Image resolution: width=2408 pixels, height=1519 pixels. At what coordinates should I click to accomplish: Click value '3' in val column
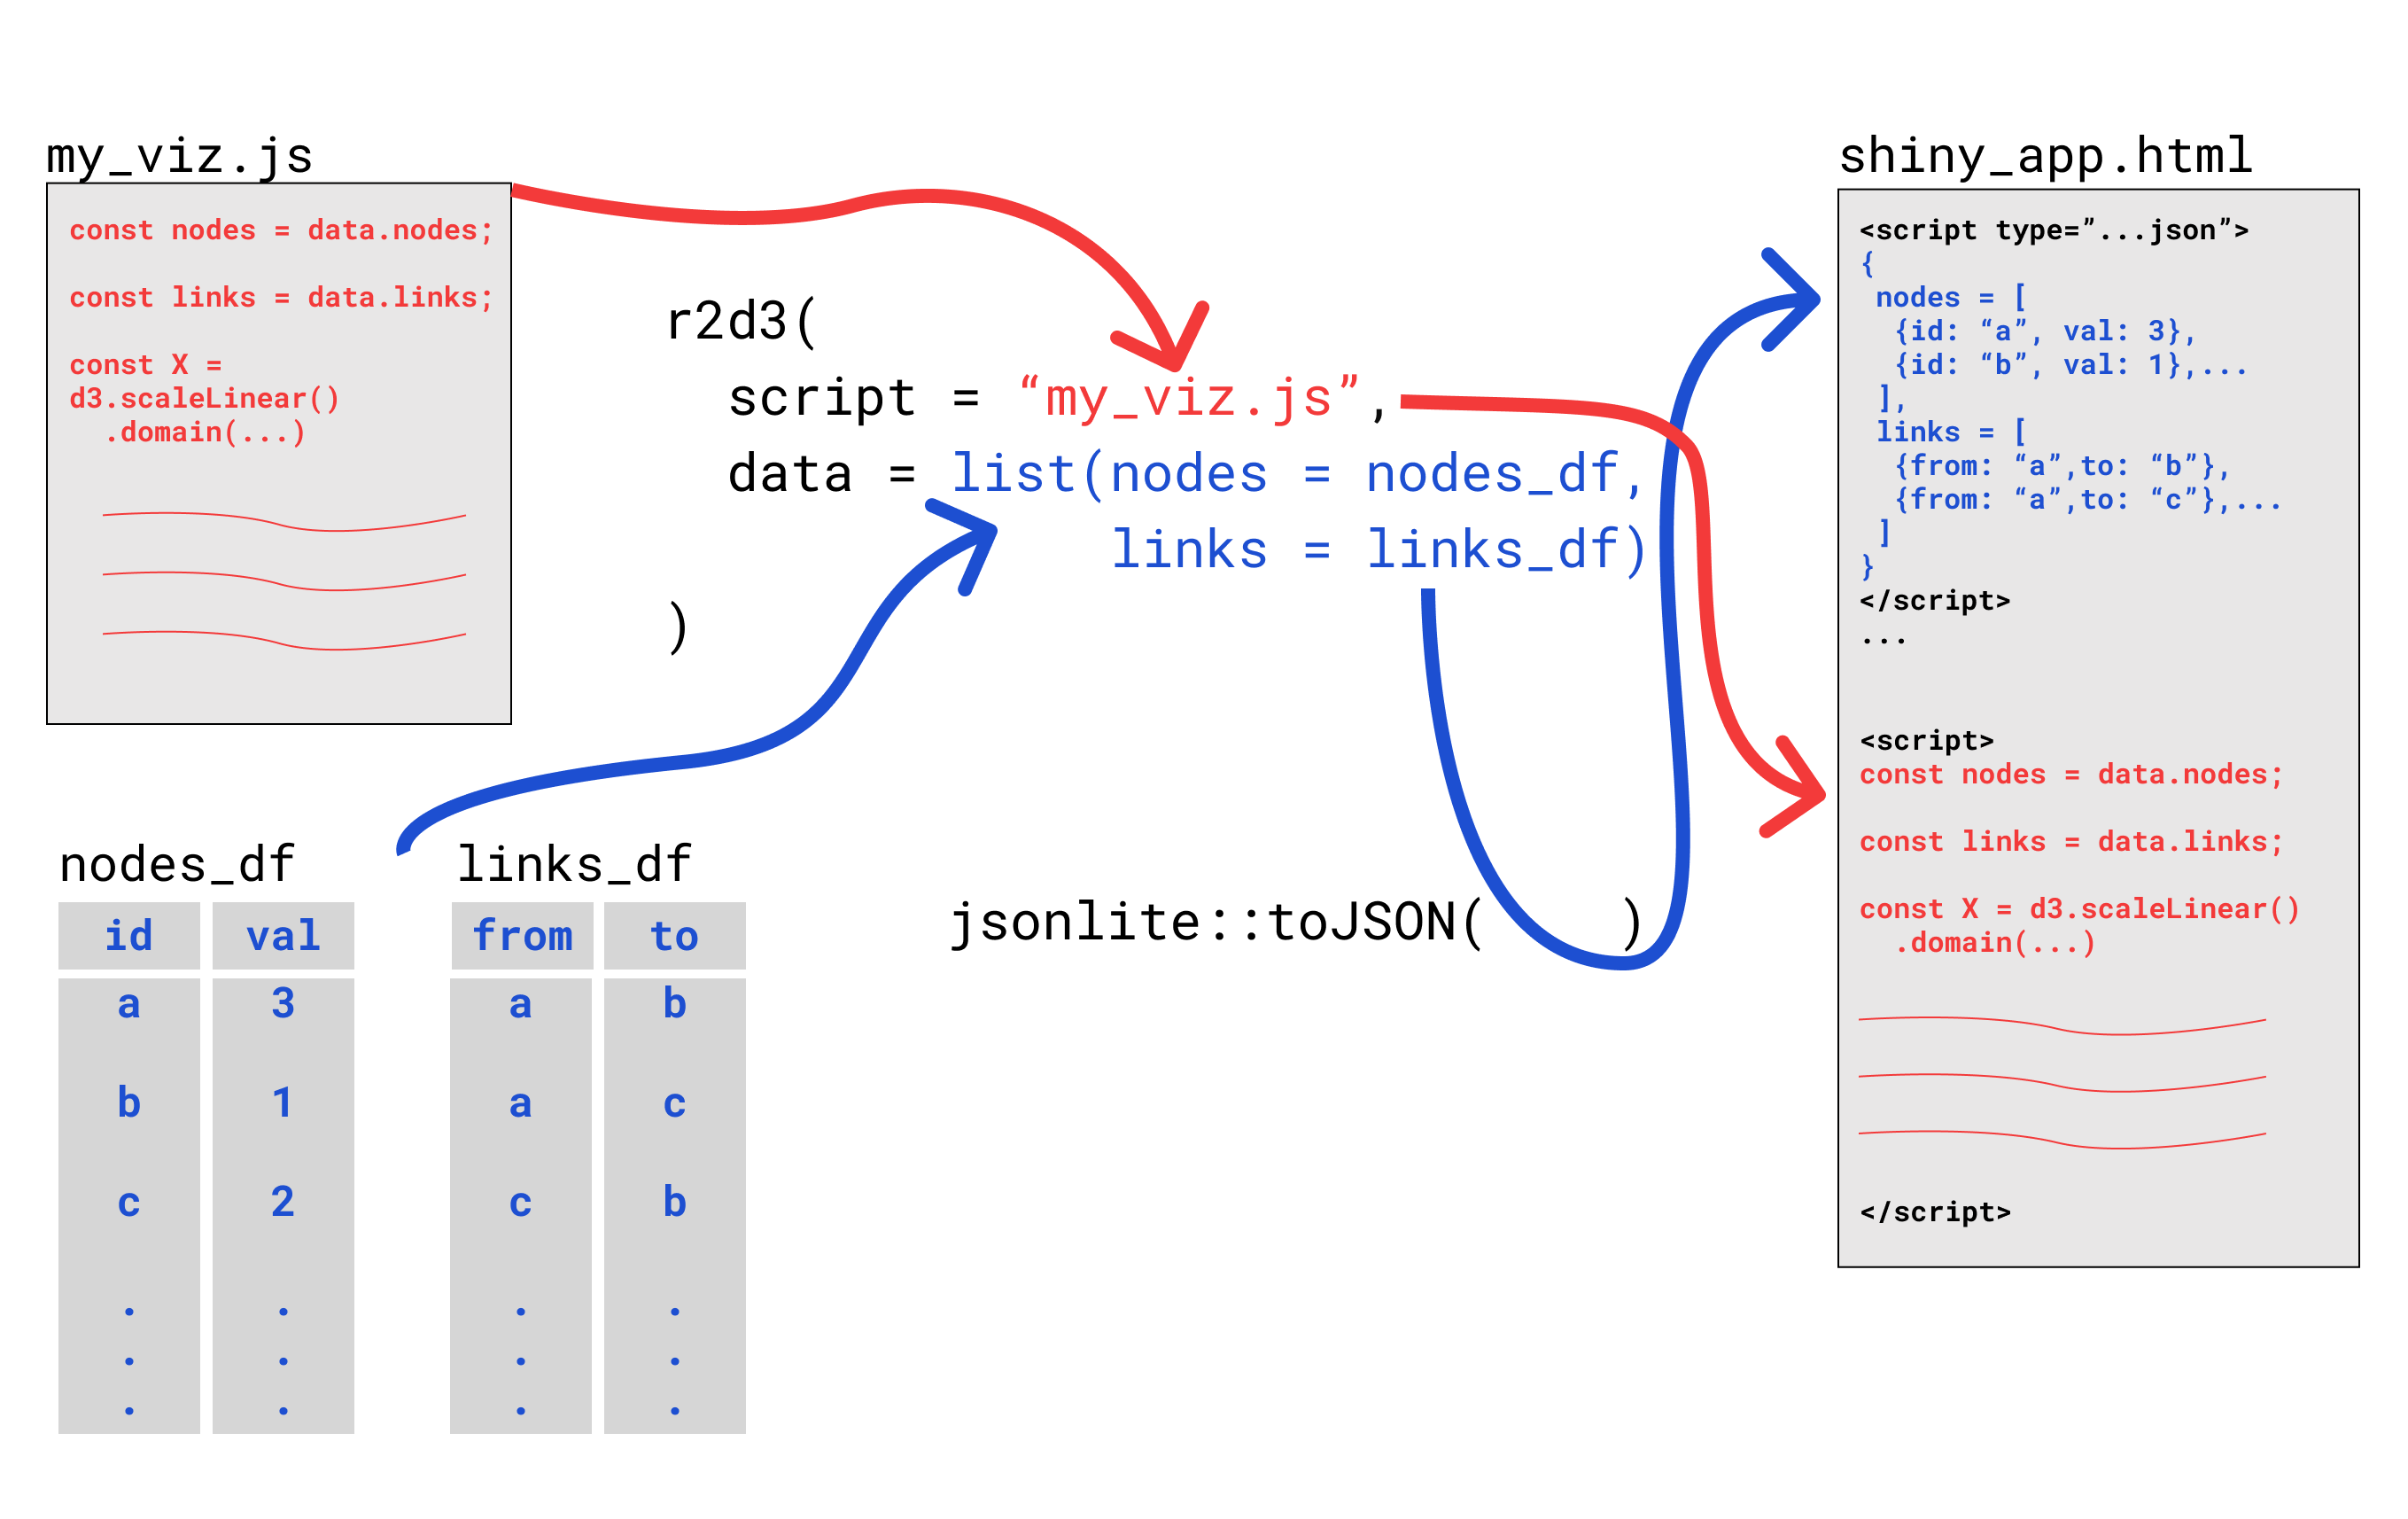click(x=283, y=1003)
